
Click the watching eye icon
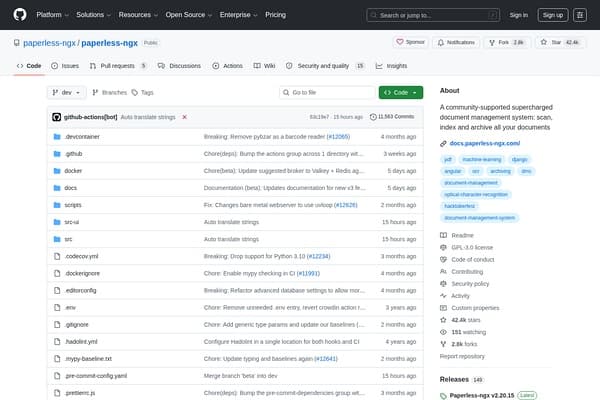tap(443, 332)
